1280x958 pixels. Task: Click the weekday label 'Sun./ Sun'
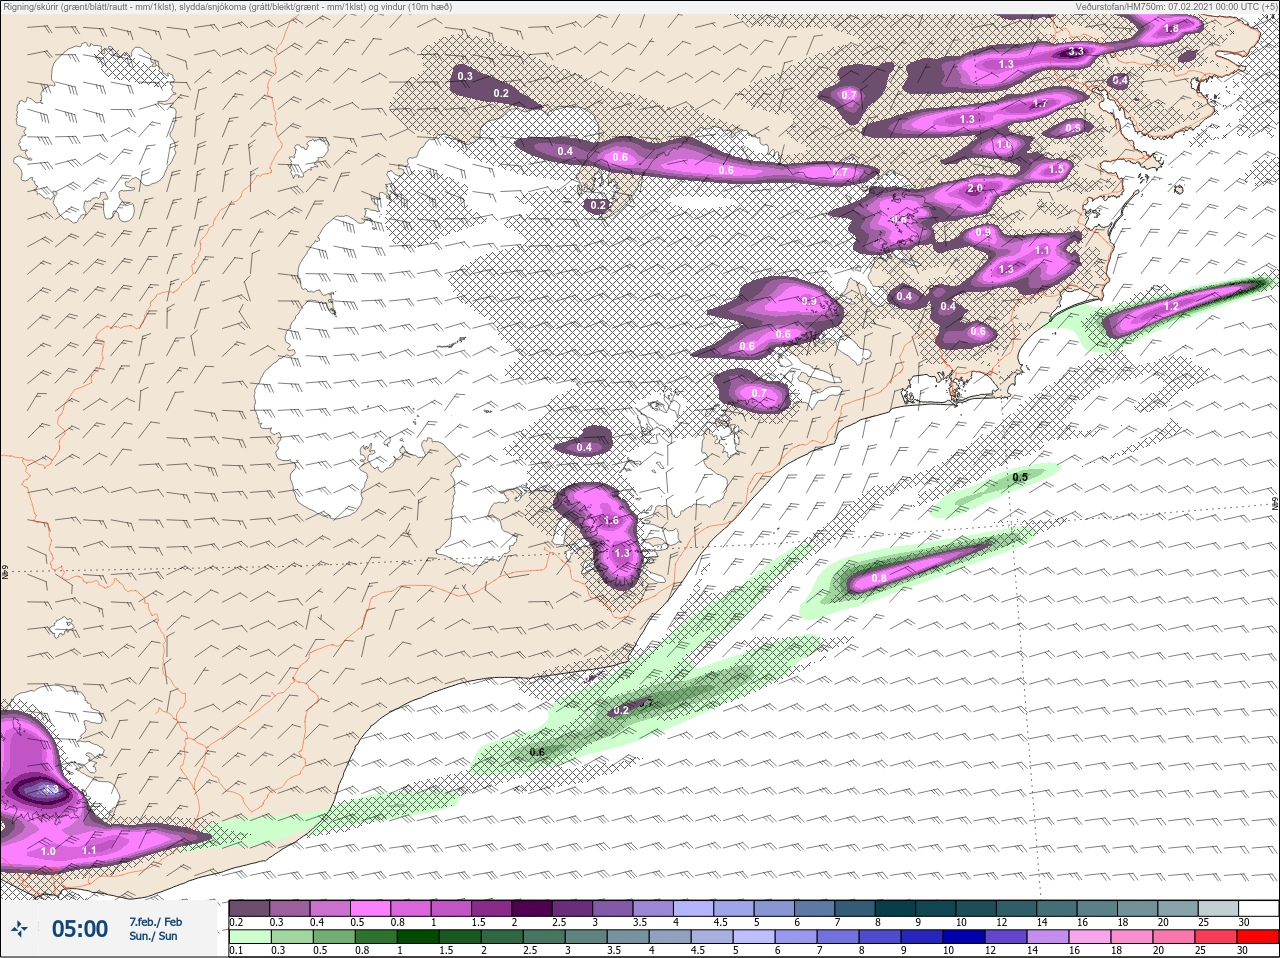(153, 936)
